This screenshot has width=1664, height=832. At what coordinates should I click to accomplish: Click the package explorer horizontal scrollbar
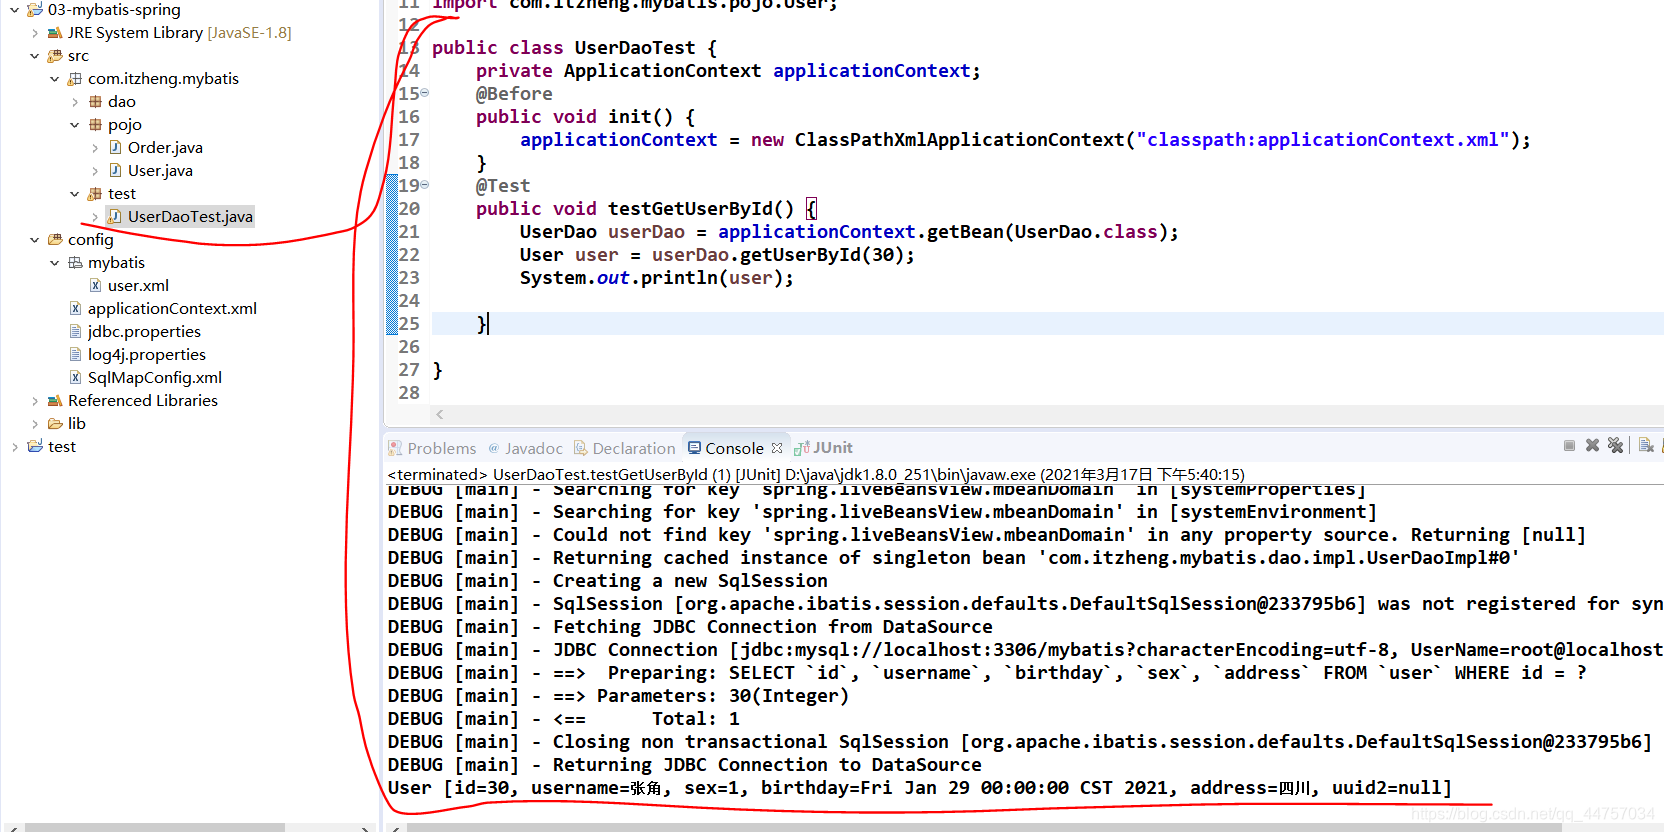155,827
